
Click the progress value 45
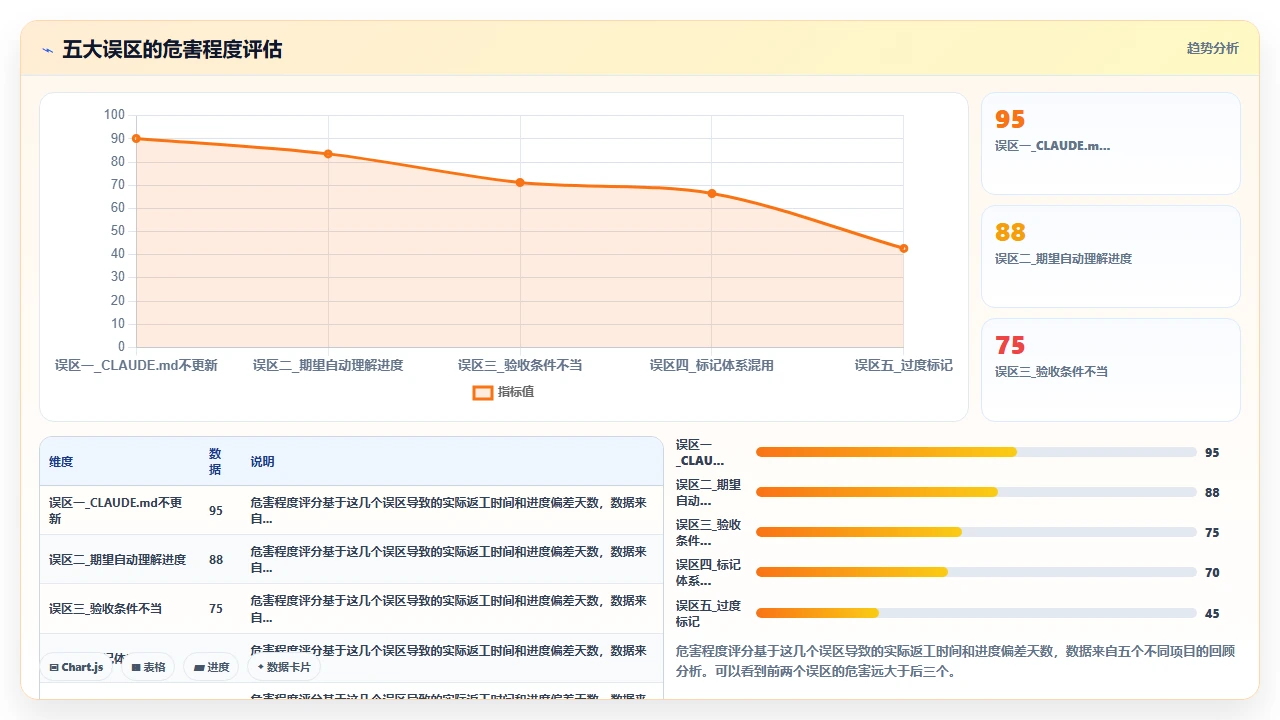pyautogui.click(x=1212, y=614)
